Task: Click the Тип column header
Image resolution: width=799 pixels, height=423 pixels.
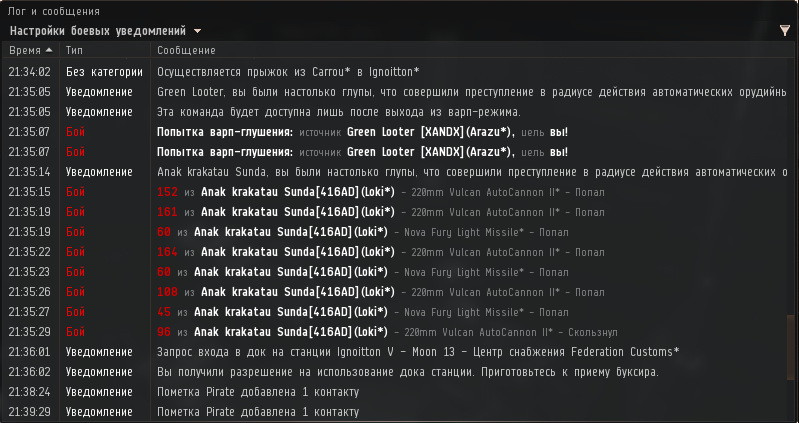Action: point(75,50)
